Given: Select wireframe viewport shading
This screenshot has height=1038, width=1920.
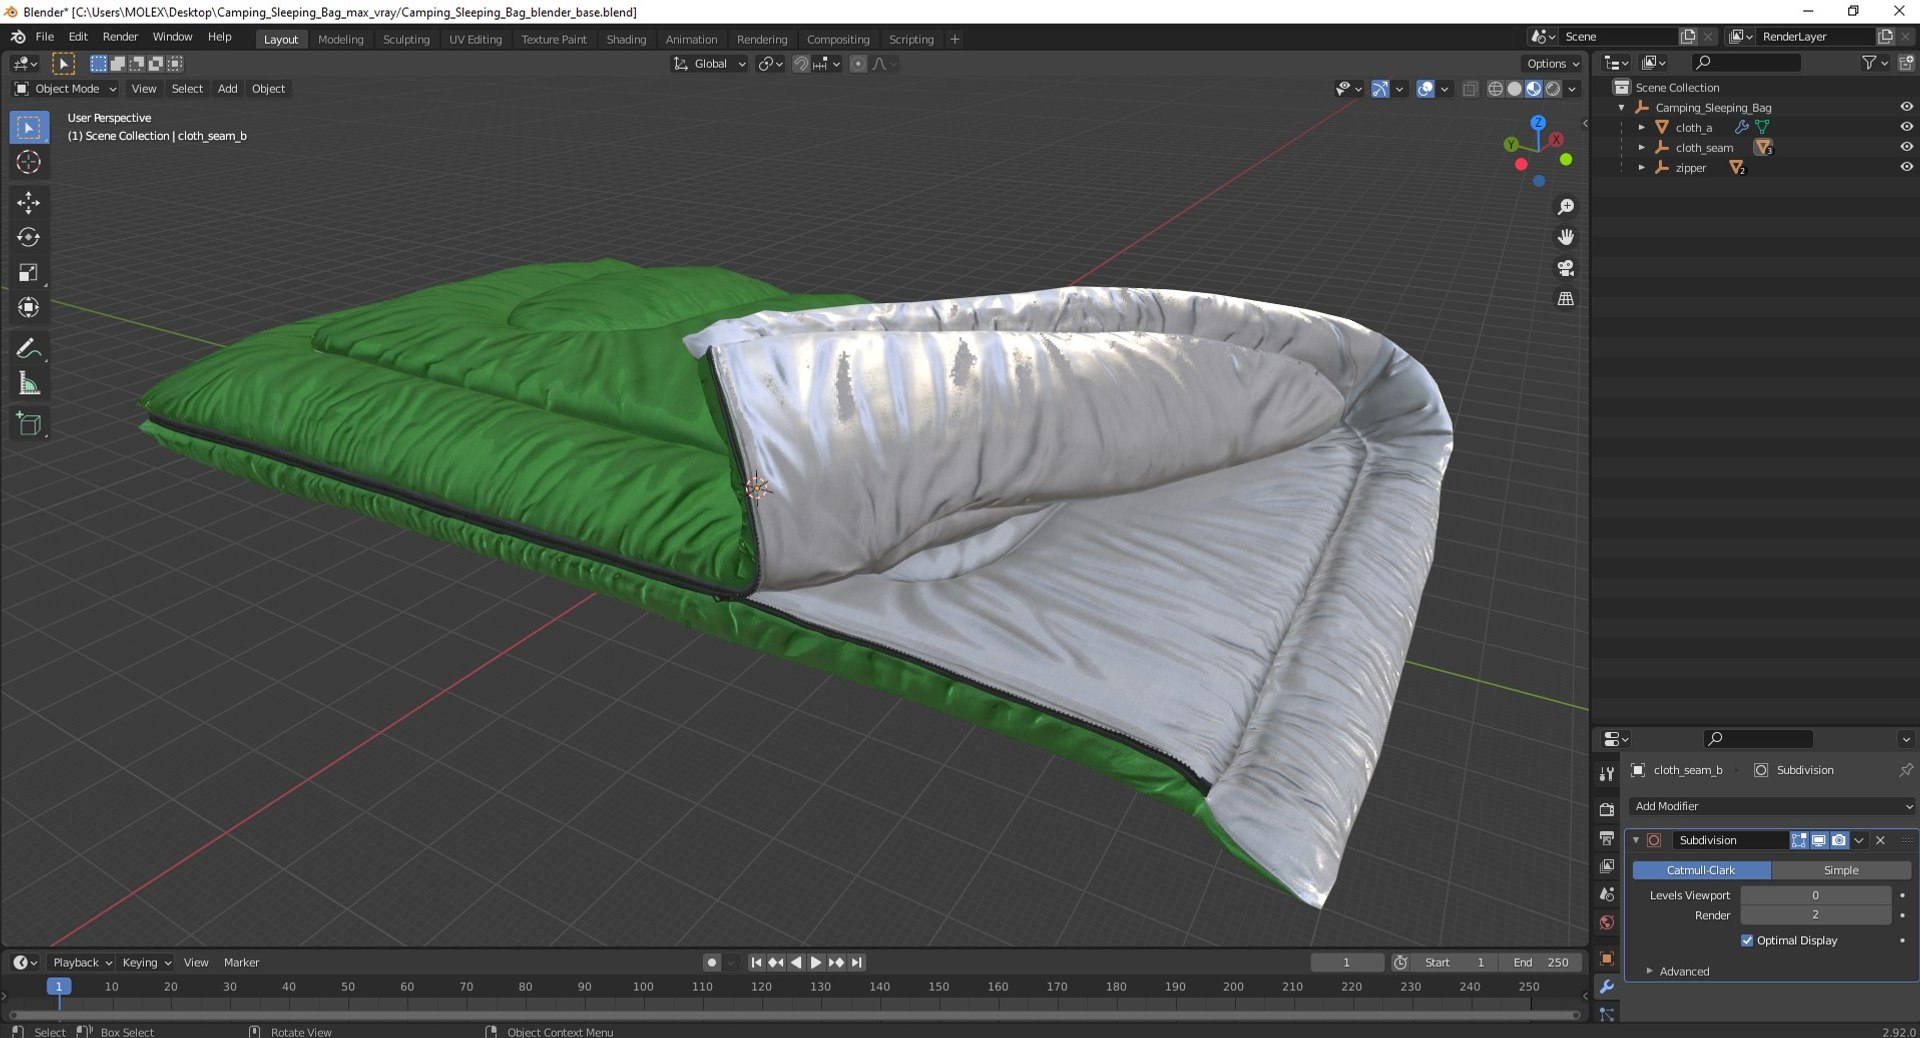Looking at the screenshot, I should [1495, 89].
